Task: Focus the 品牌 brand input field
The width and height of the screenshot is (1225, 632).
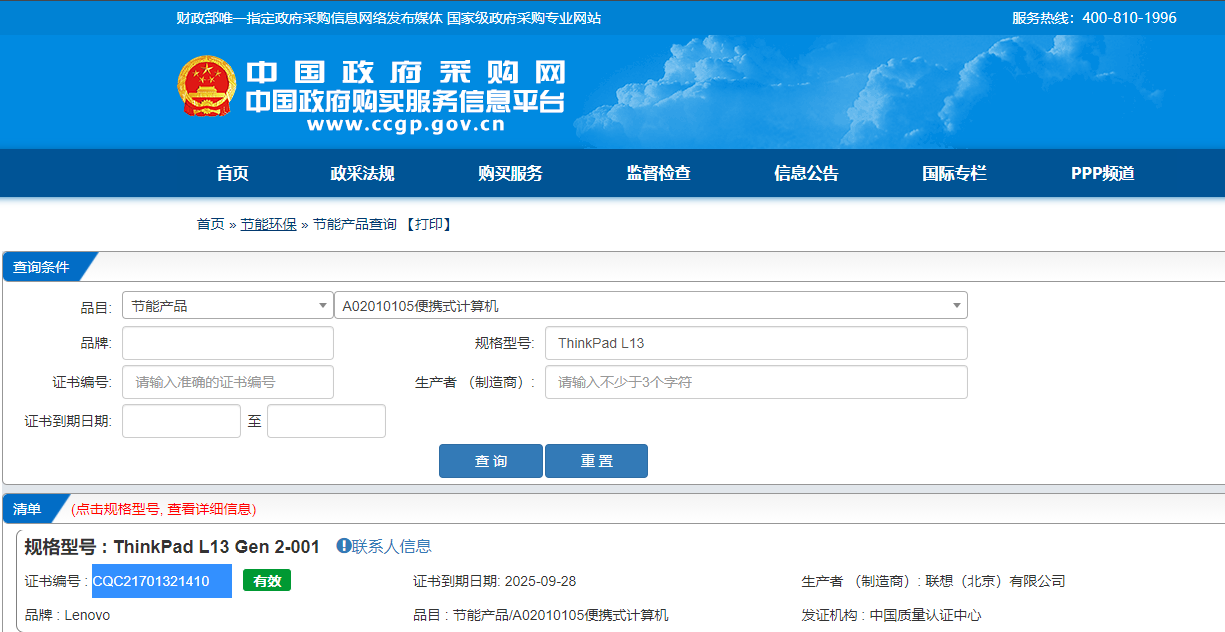Action: click(x=228, y=343)
